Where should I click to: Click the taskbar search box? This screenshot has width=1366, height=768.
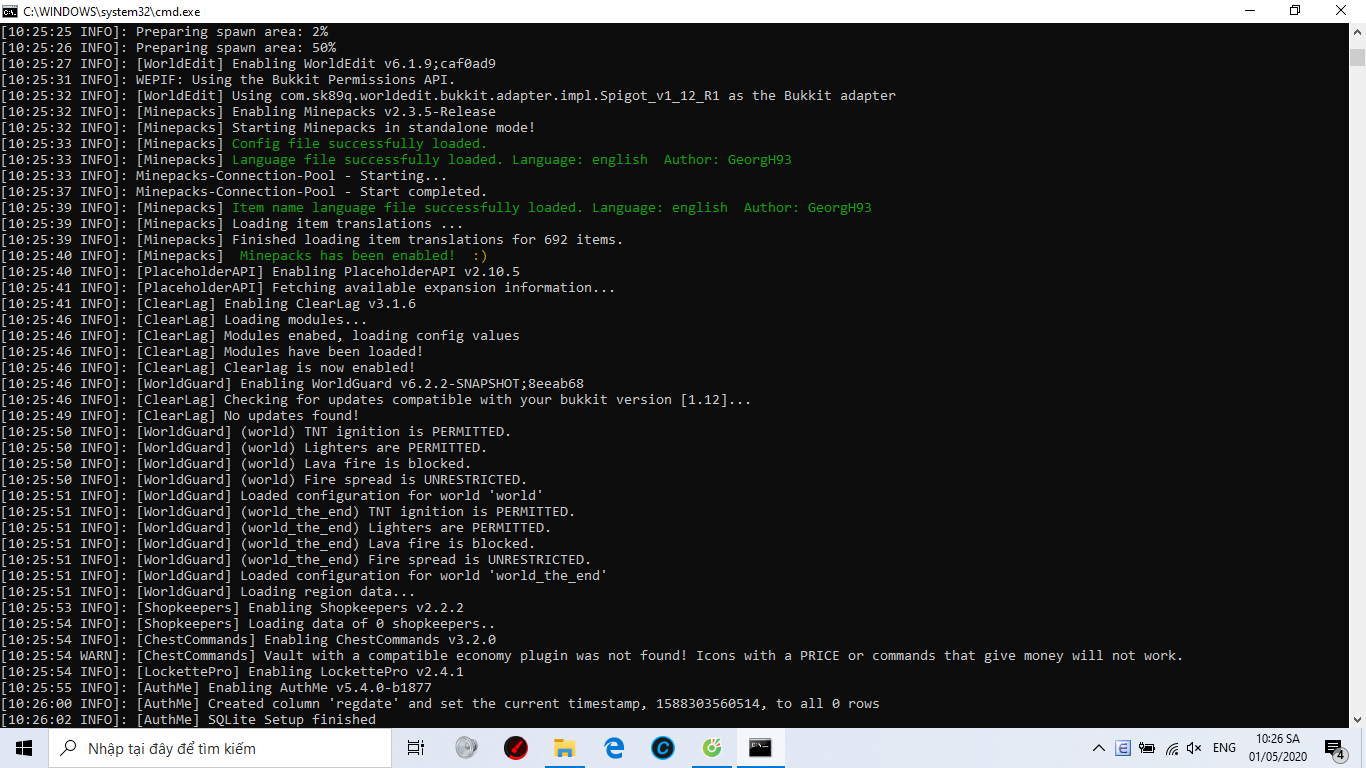point(220,748)
